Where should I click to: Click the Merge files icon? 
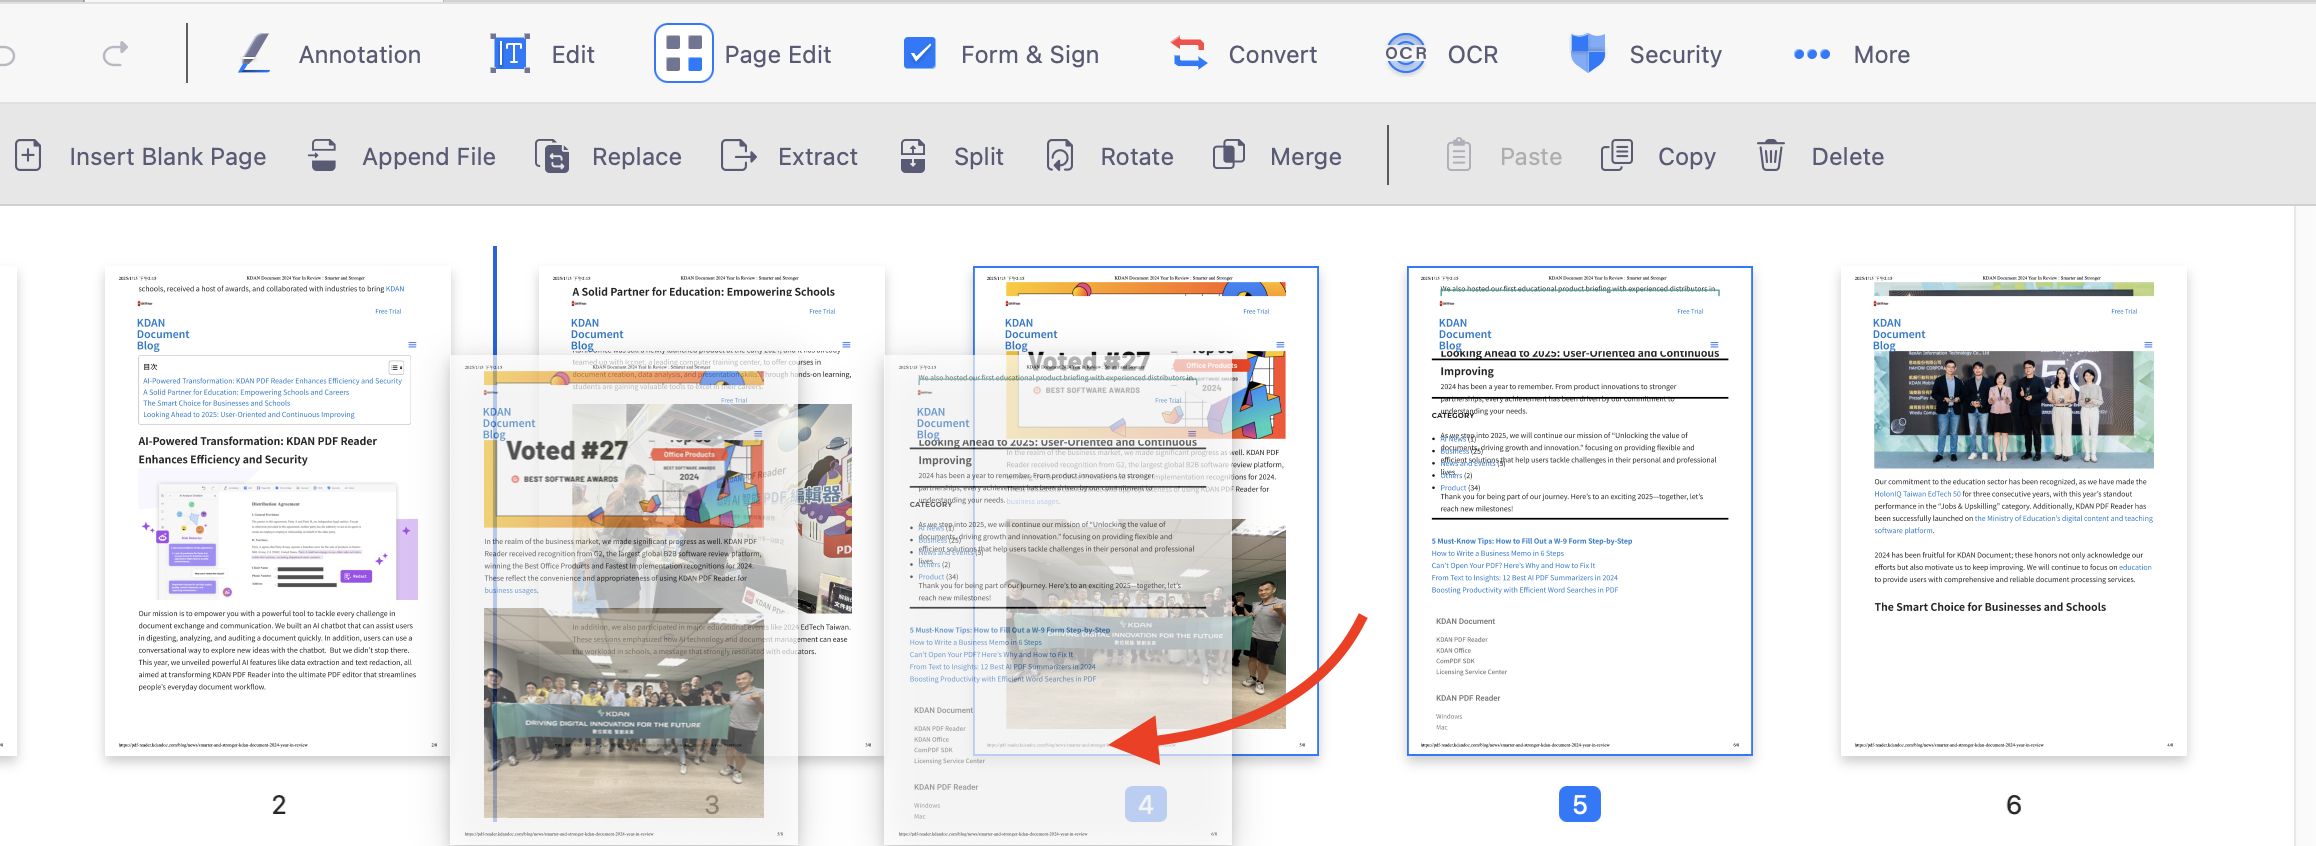coord(1229,155)
